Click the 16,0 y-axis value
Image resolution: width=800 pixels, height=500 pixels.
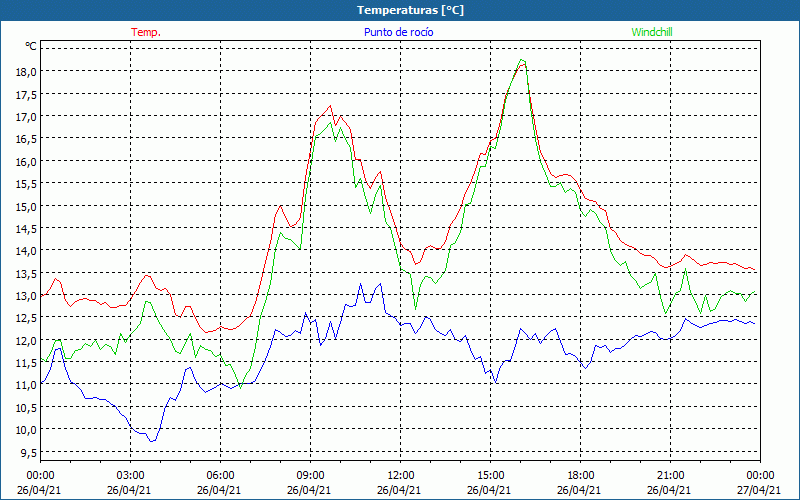pos(27,162)
